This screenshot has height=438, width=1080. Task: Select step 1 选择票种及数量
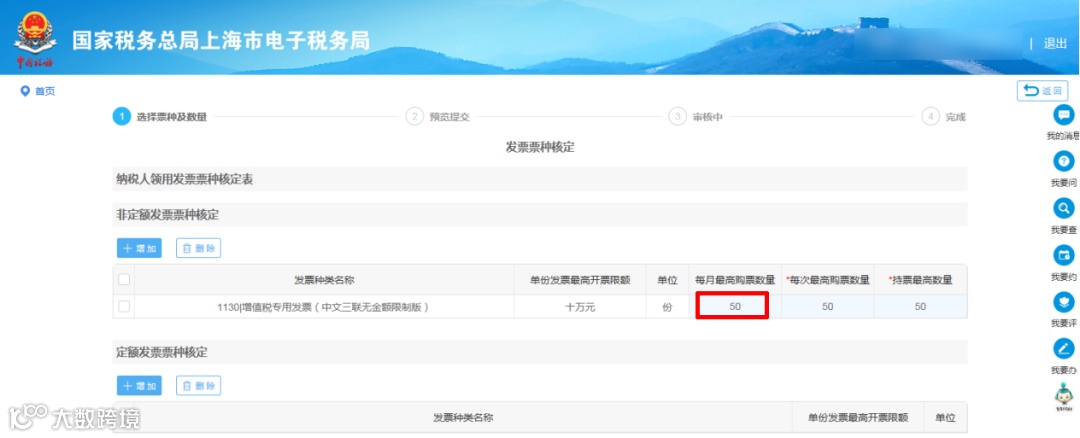[160, 116]
